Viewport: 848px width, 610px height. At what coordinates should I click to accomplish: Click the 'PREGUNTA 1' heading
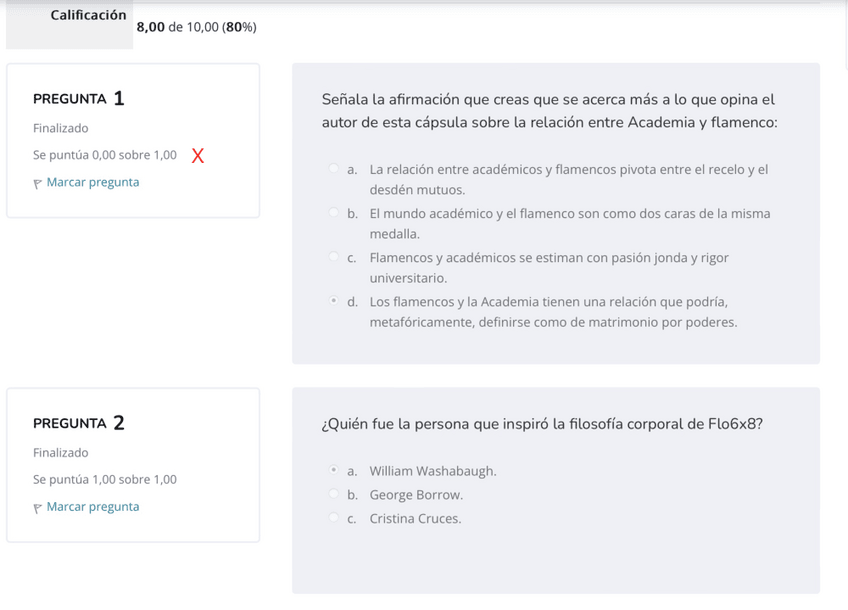tap(79, 99)
